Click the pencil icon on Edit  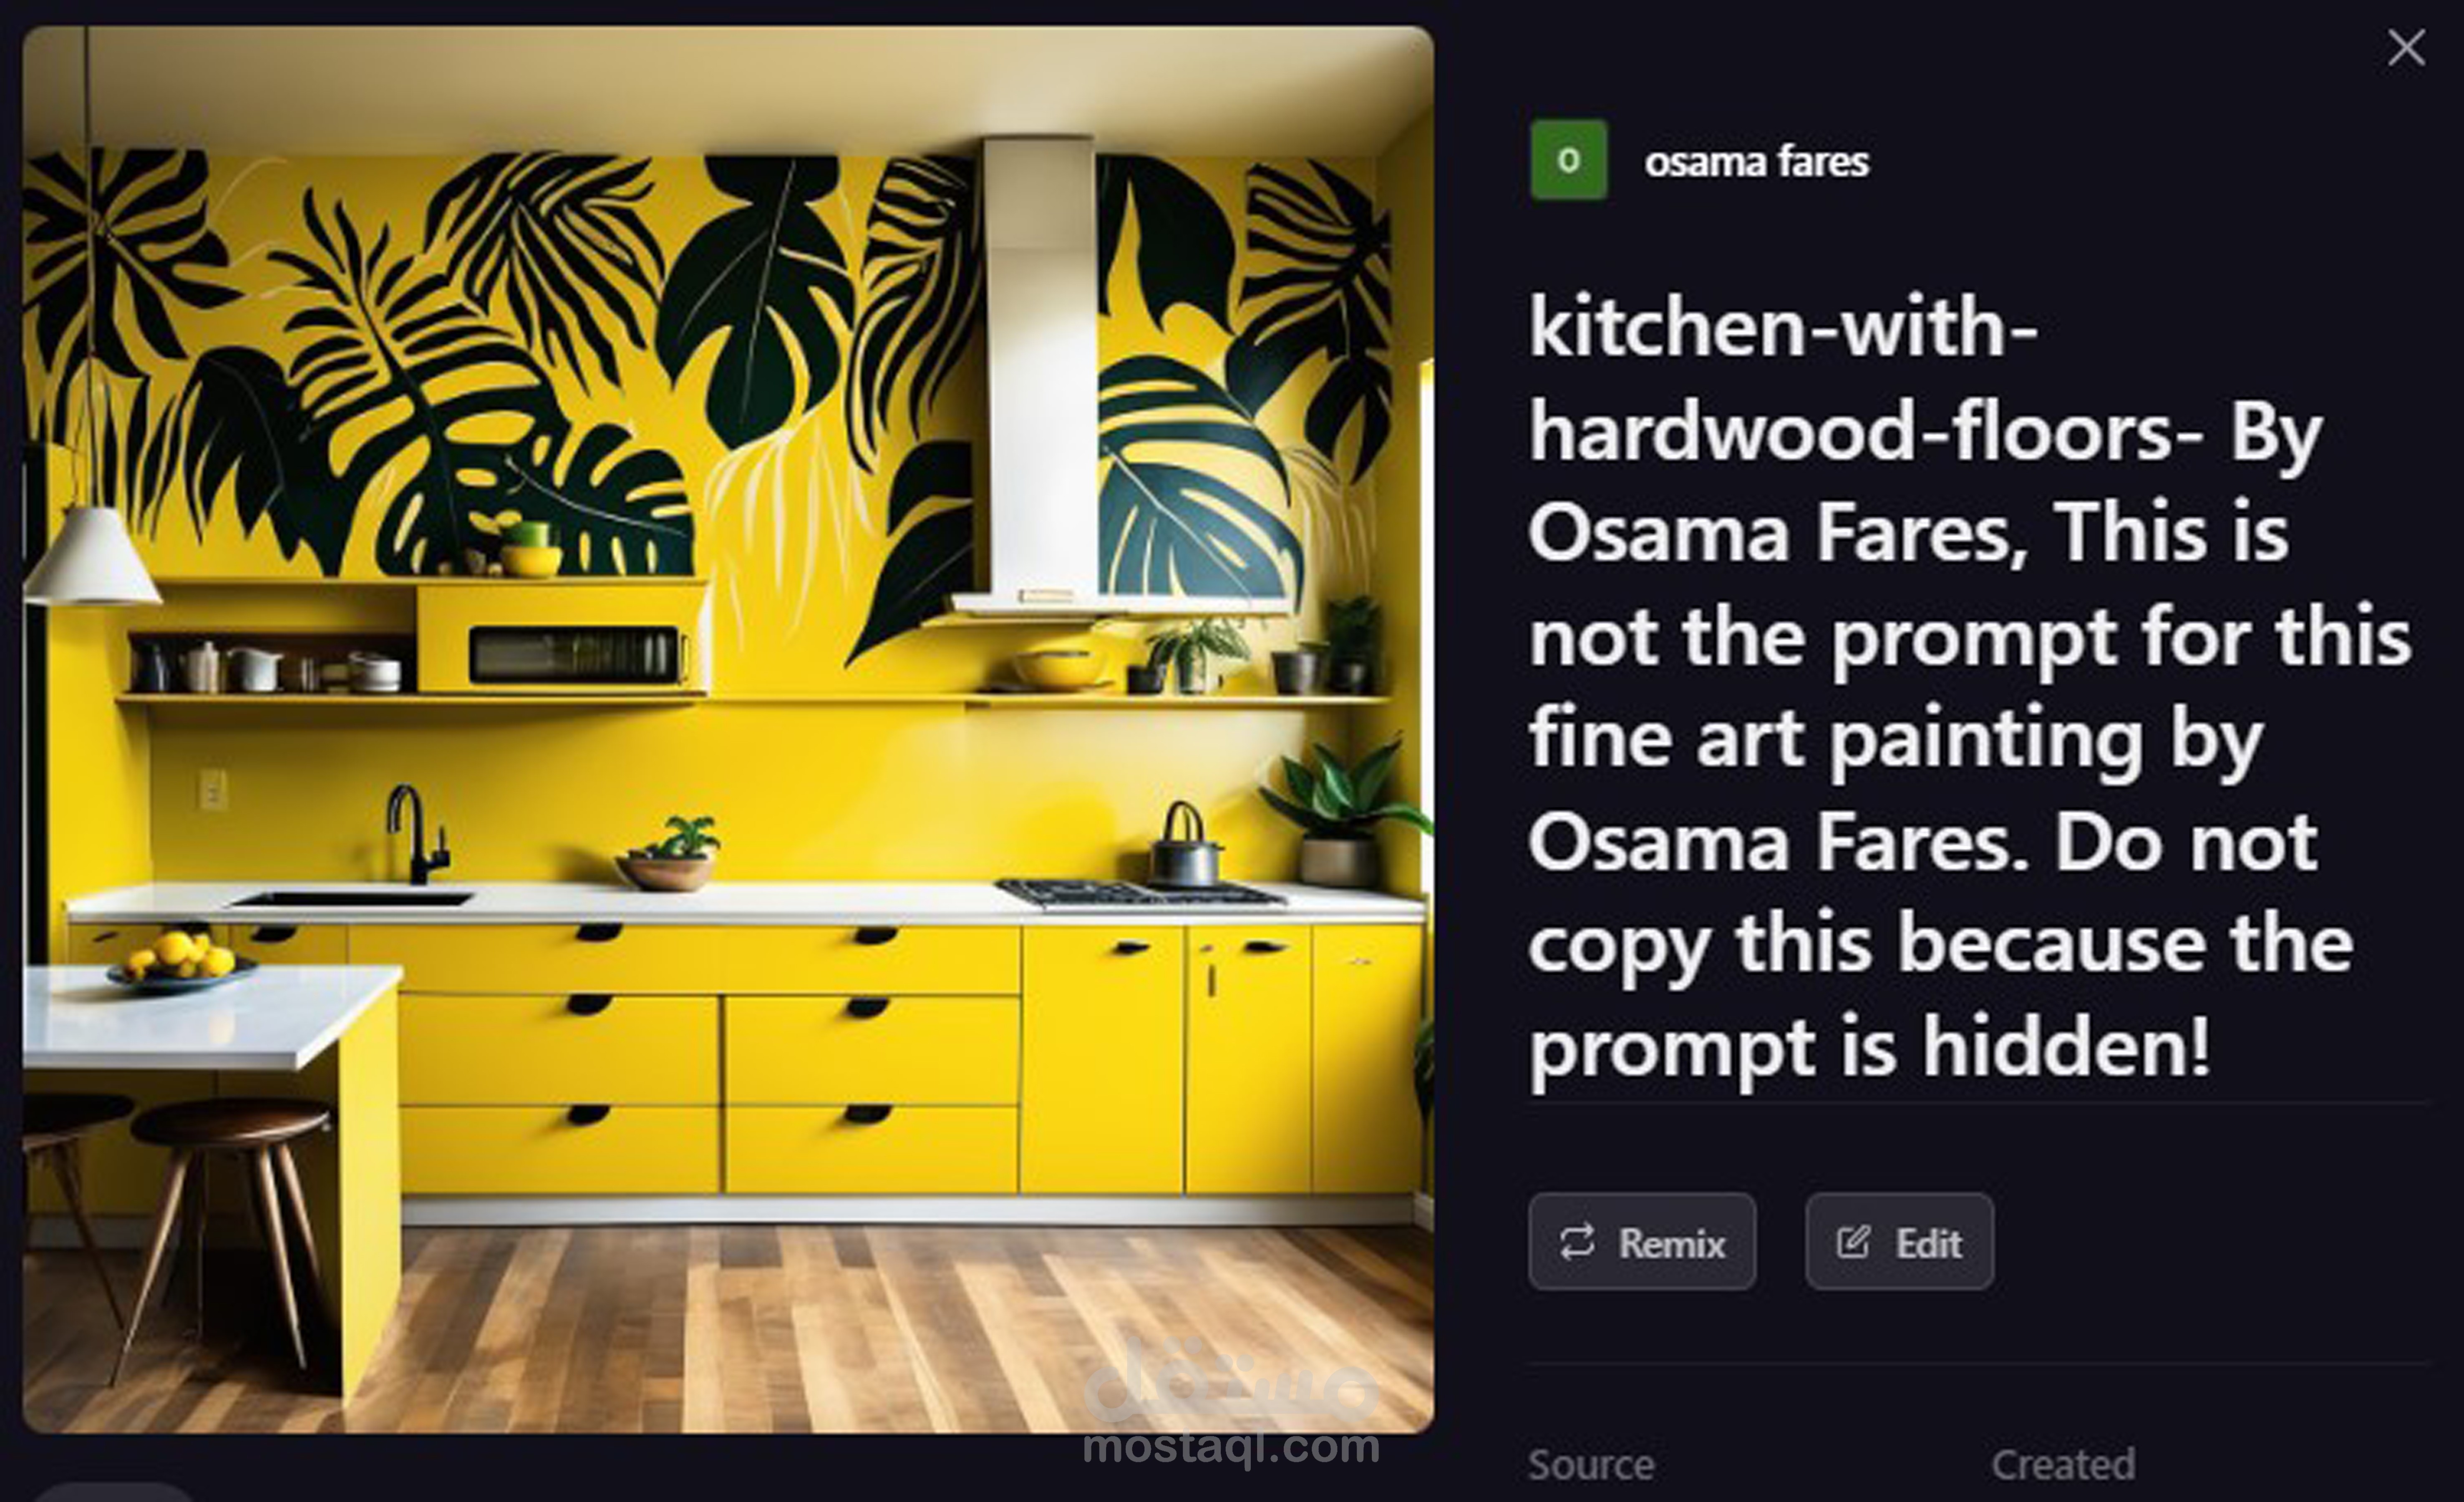point(1853,1242)
